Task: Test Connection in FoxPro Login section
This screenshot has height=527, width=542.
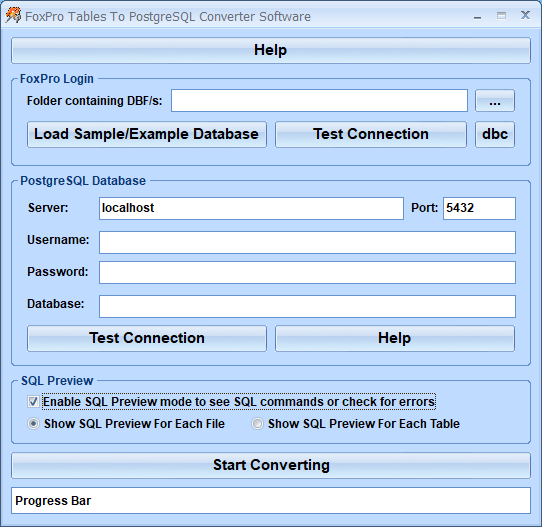Action: 371,134
